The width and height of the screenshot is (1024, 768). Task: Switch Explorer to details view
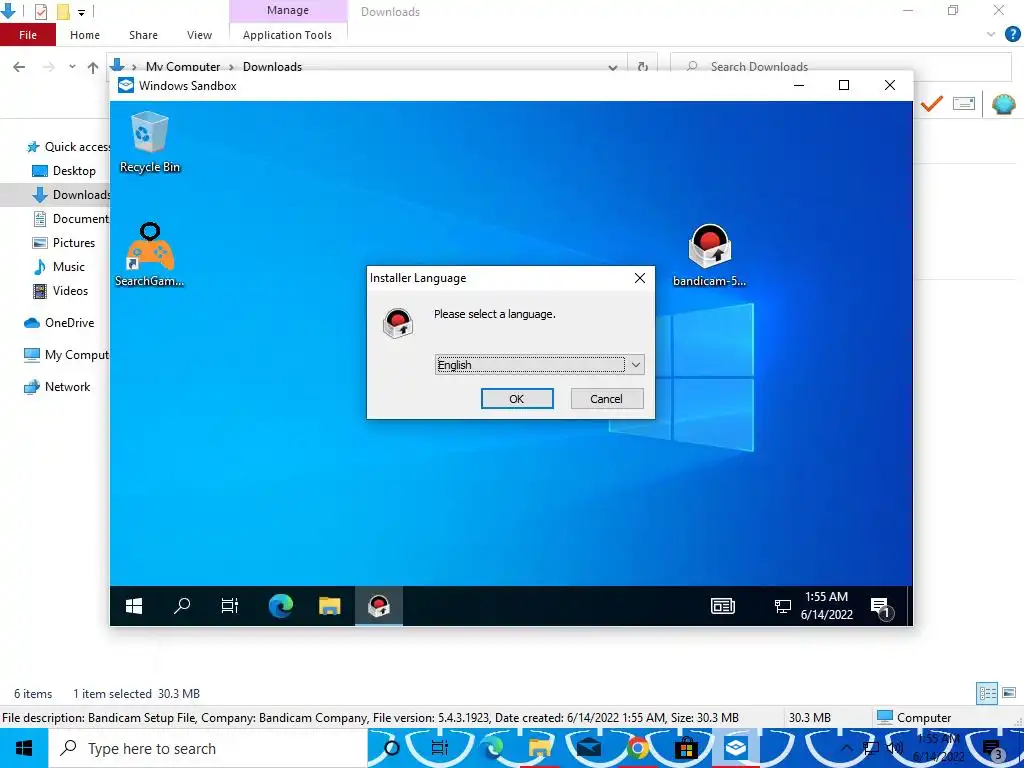click(987, 694)
